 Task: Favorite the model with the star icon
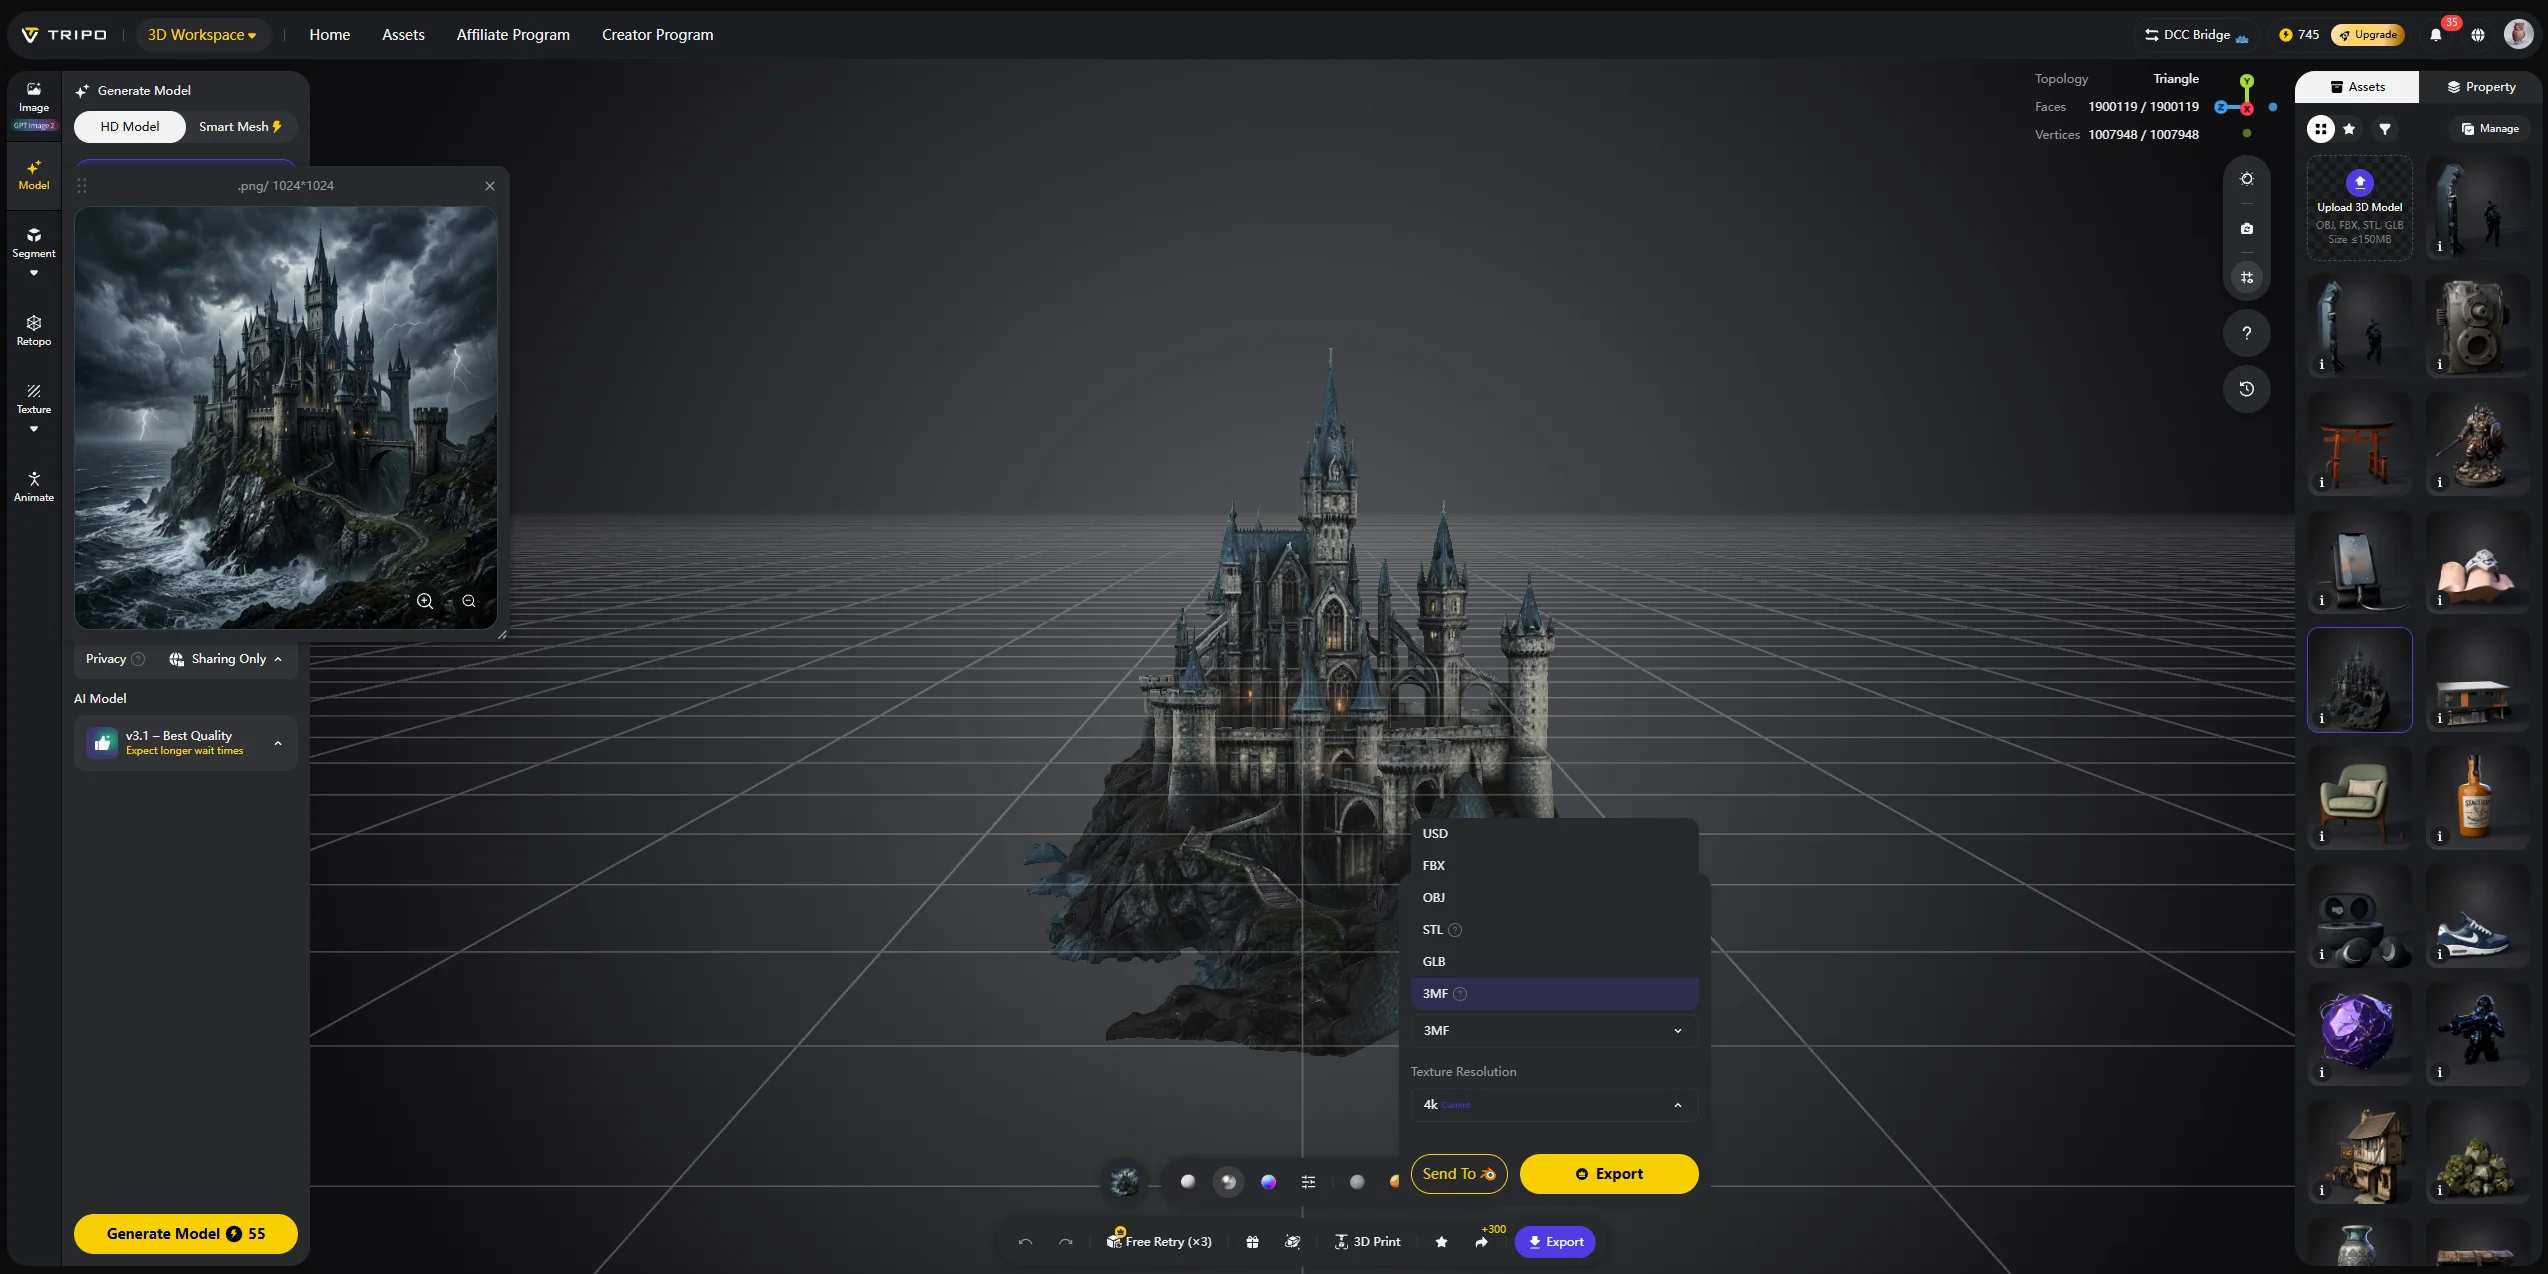pos(1441,1242)
